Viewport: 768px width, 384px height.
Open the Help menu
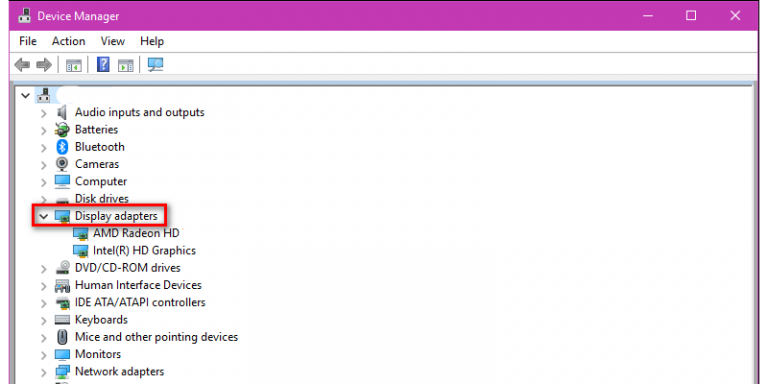(152, 41)
